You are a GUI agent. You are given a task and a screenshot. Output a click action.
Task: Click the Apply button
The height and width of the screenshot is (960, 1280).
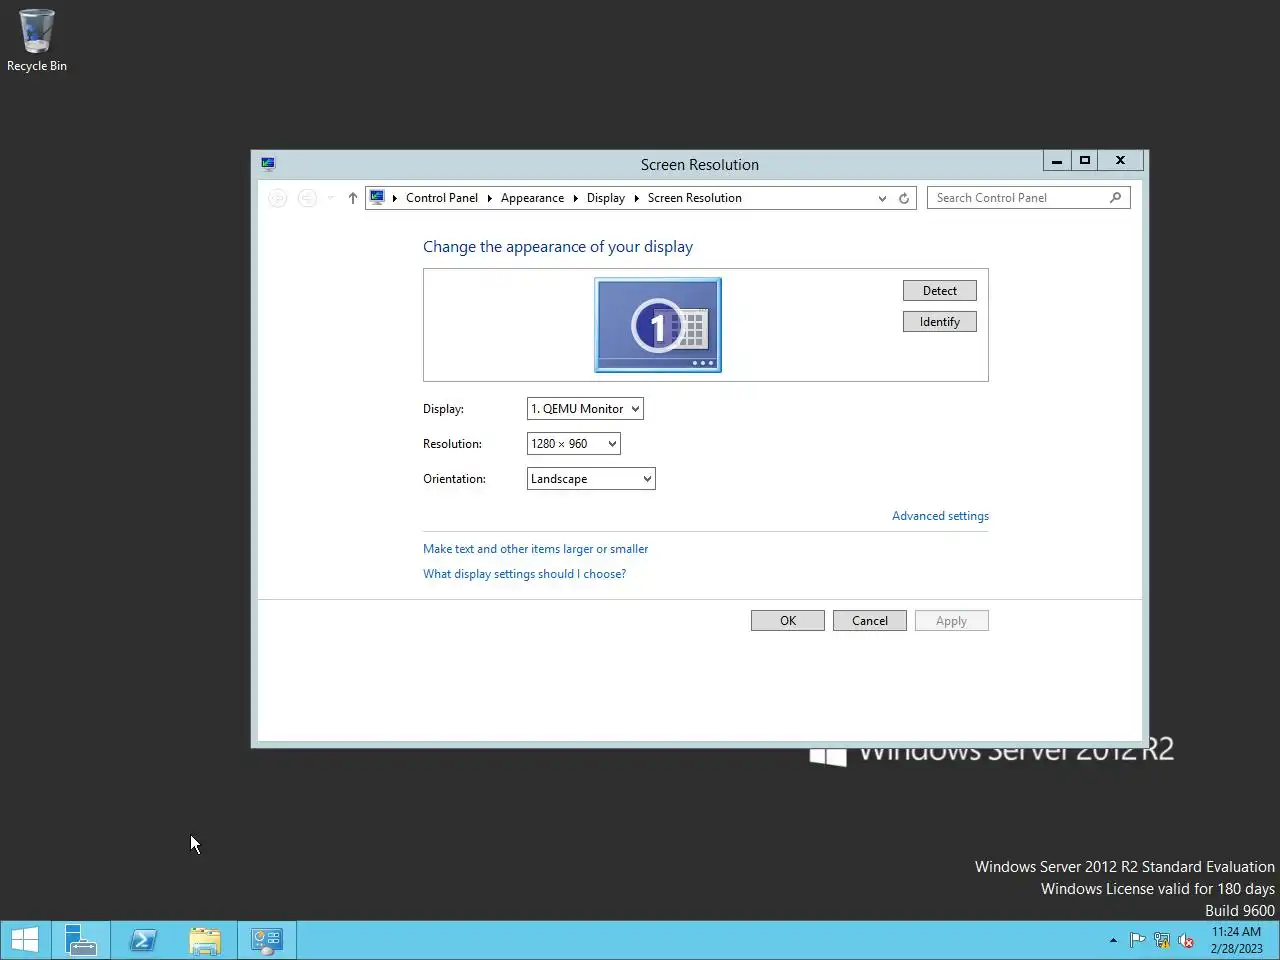point(952,621)
